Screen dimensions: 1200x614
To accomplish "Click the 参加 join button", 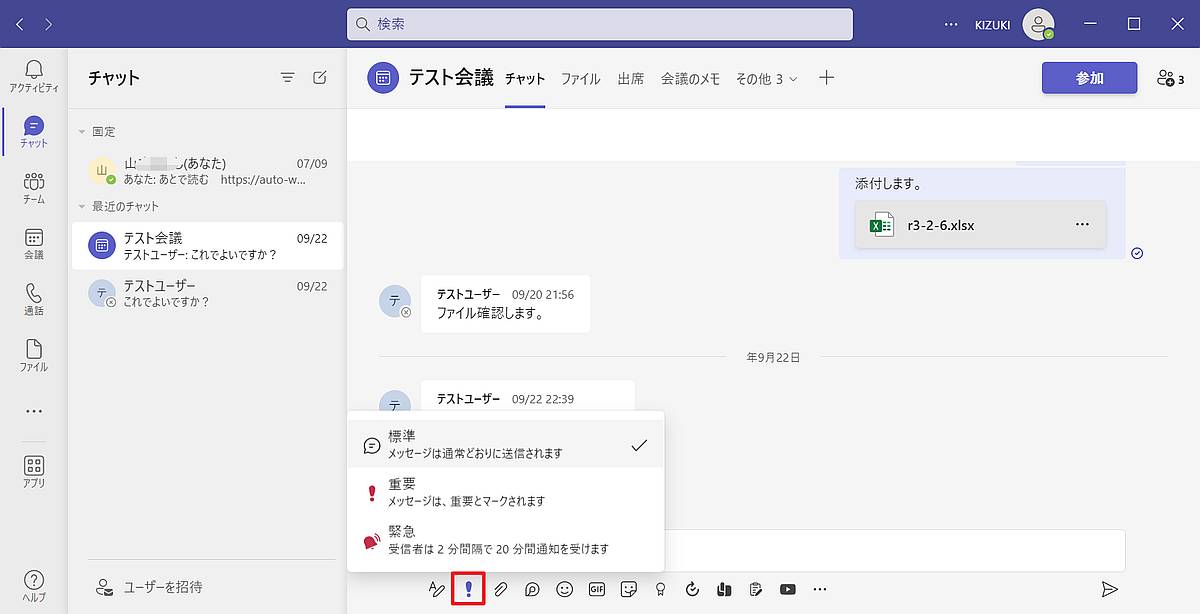I will click(x=1089, y=78).
